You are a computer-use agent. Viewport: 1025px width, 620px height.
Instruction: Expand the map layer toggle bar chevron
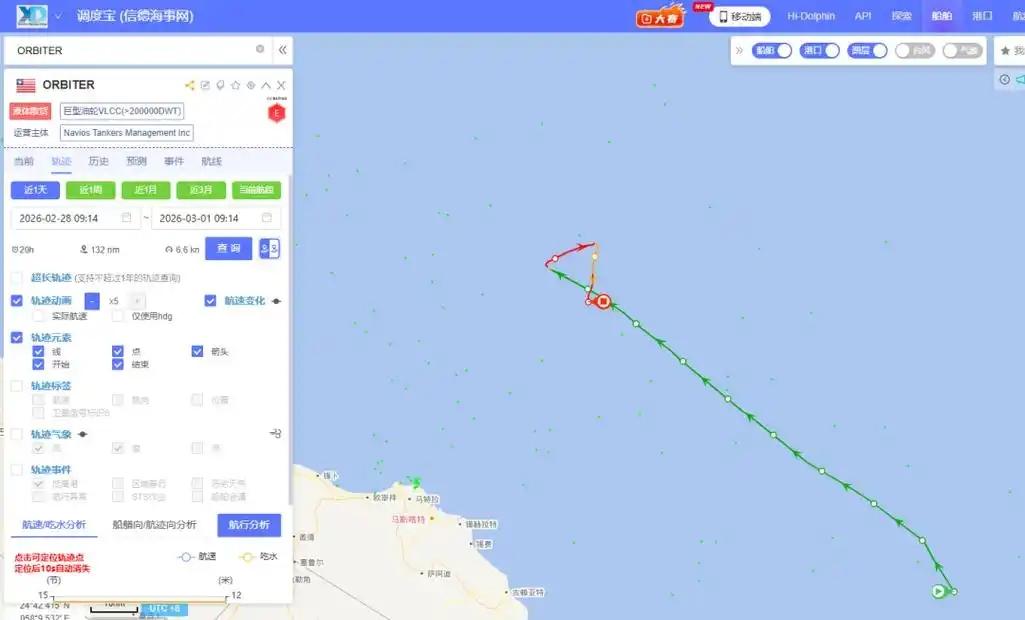[x=739, y=50]
